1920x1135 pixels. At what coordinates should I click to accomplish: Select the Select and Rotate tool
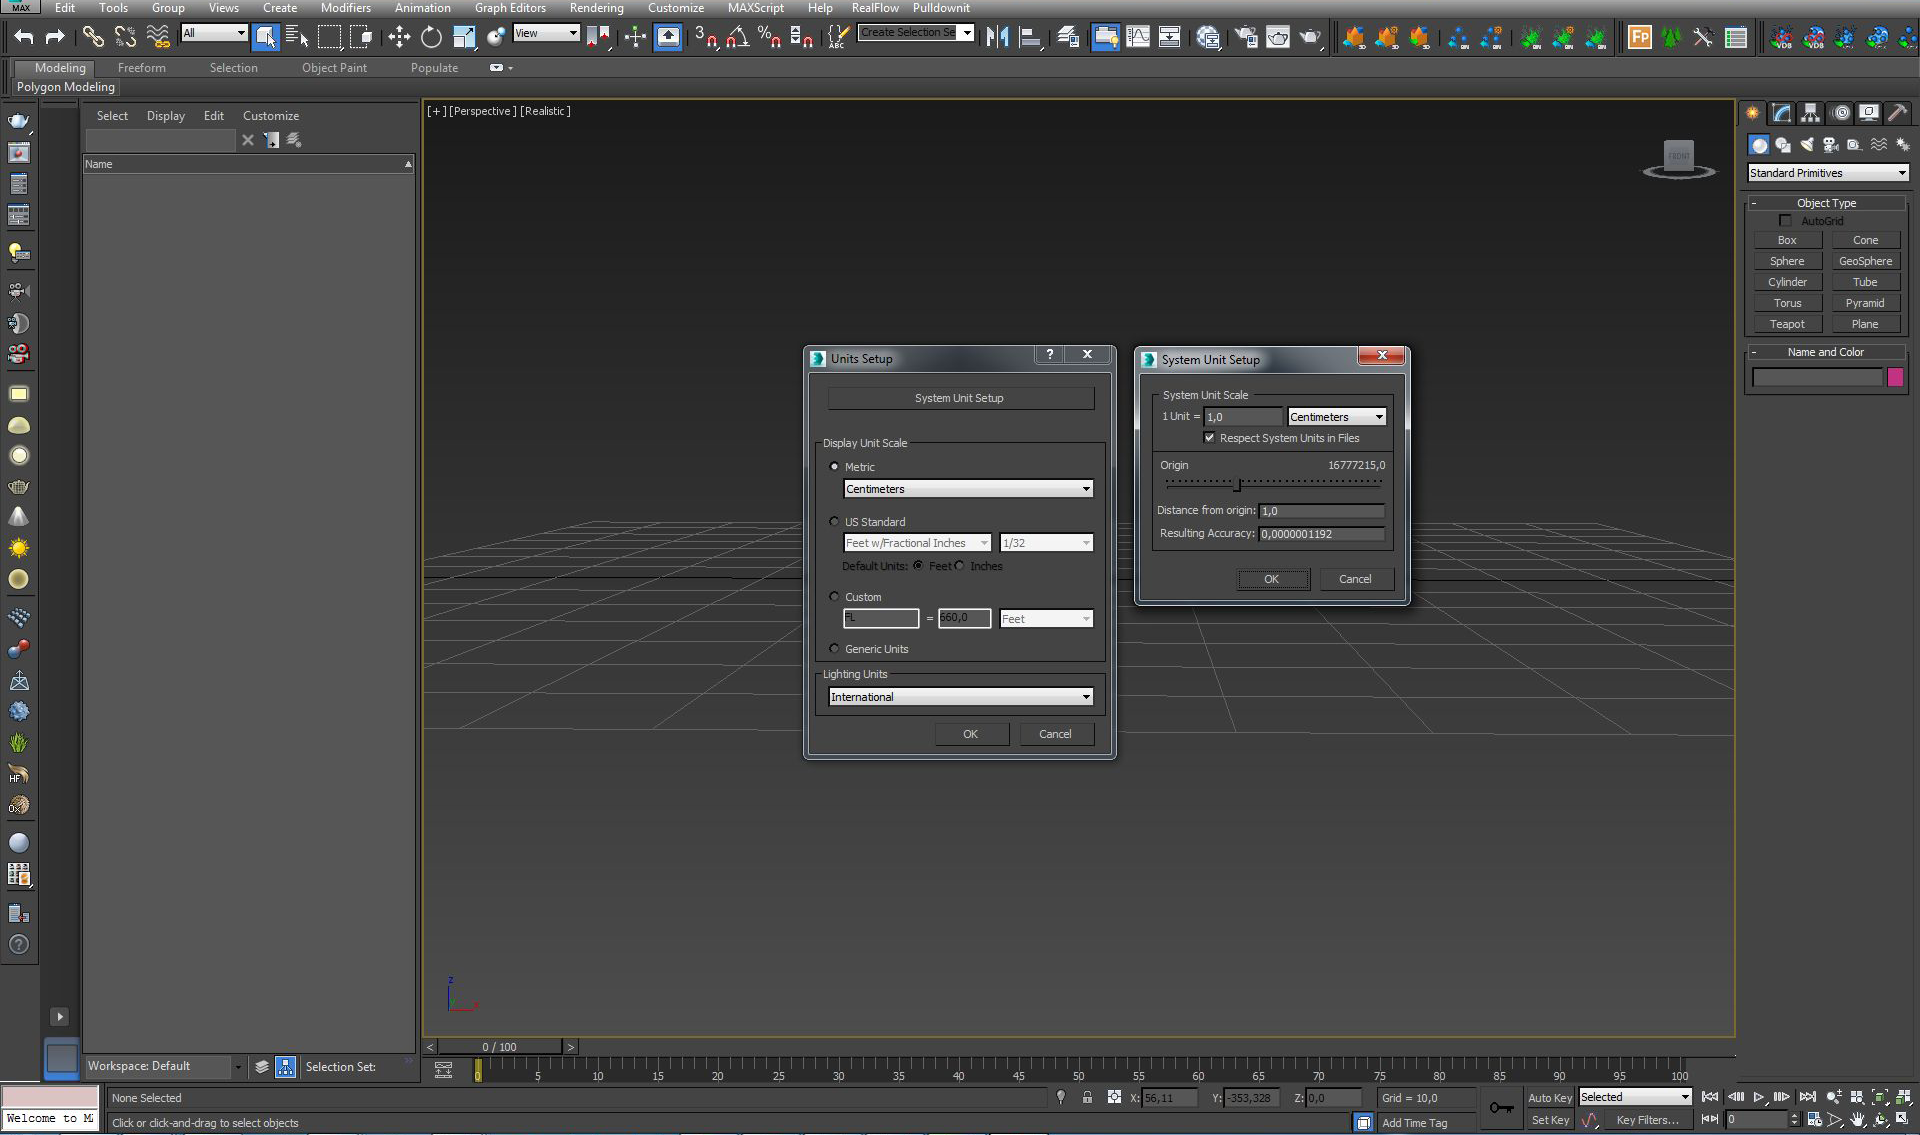coord(431,37)
